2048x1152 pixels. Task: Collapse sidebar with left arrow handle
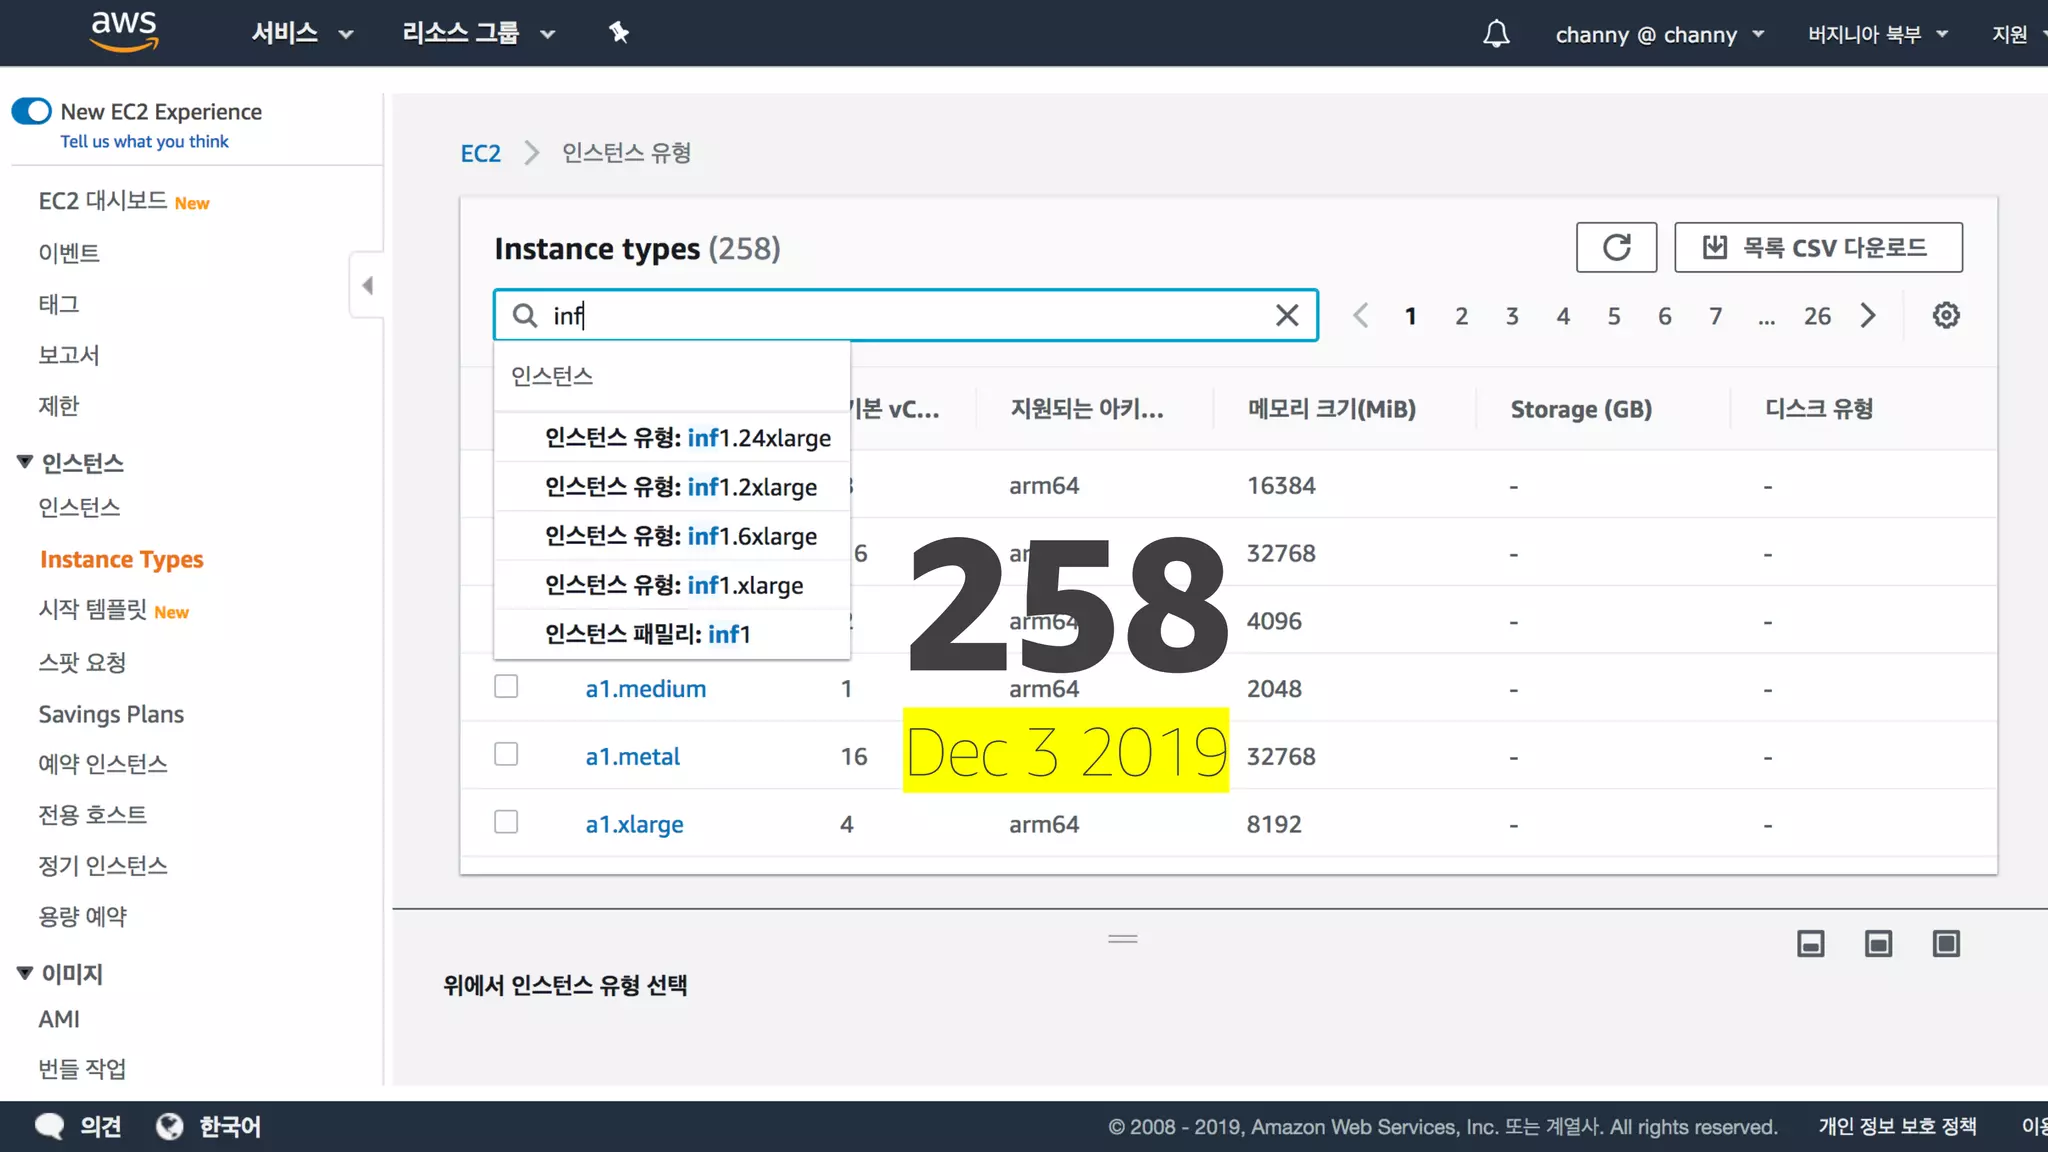(367, 286)
